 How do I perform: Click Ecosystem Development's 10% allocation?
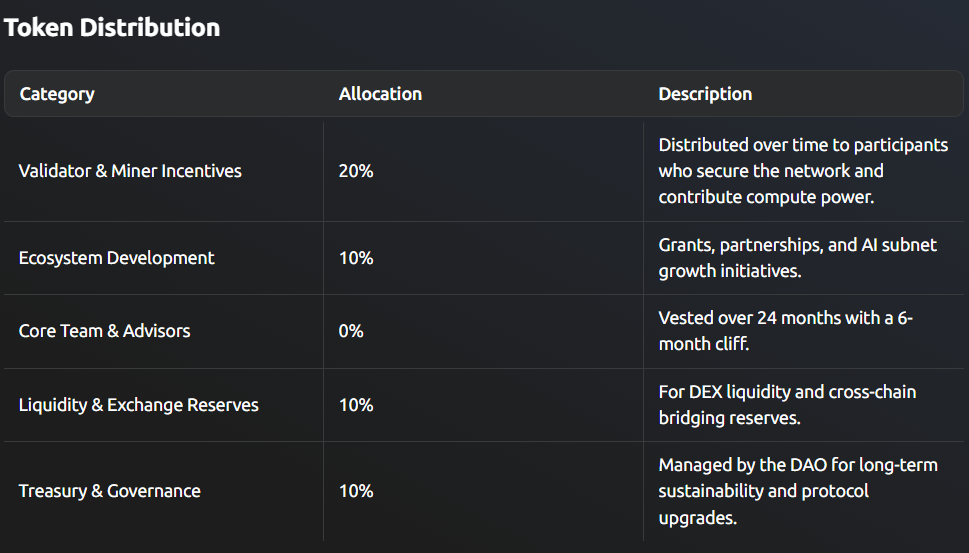click(356, 258)
